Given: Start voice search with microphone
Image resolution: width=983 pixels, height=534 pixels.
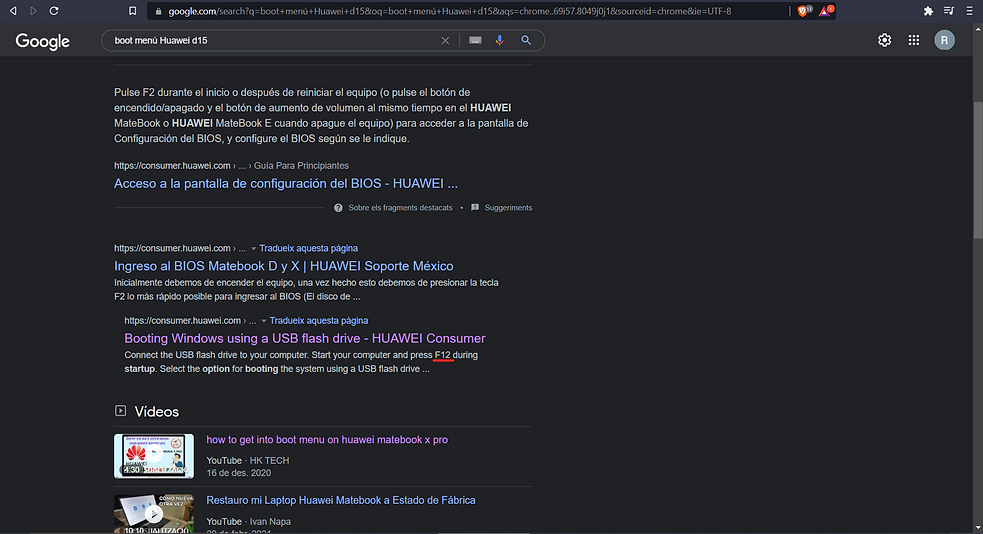Looking at the screenshot, I should point(500,40).
